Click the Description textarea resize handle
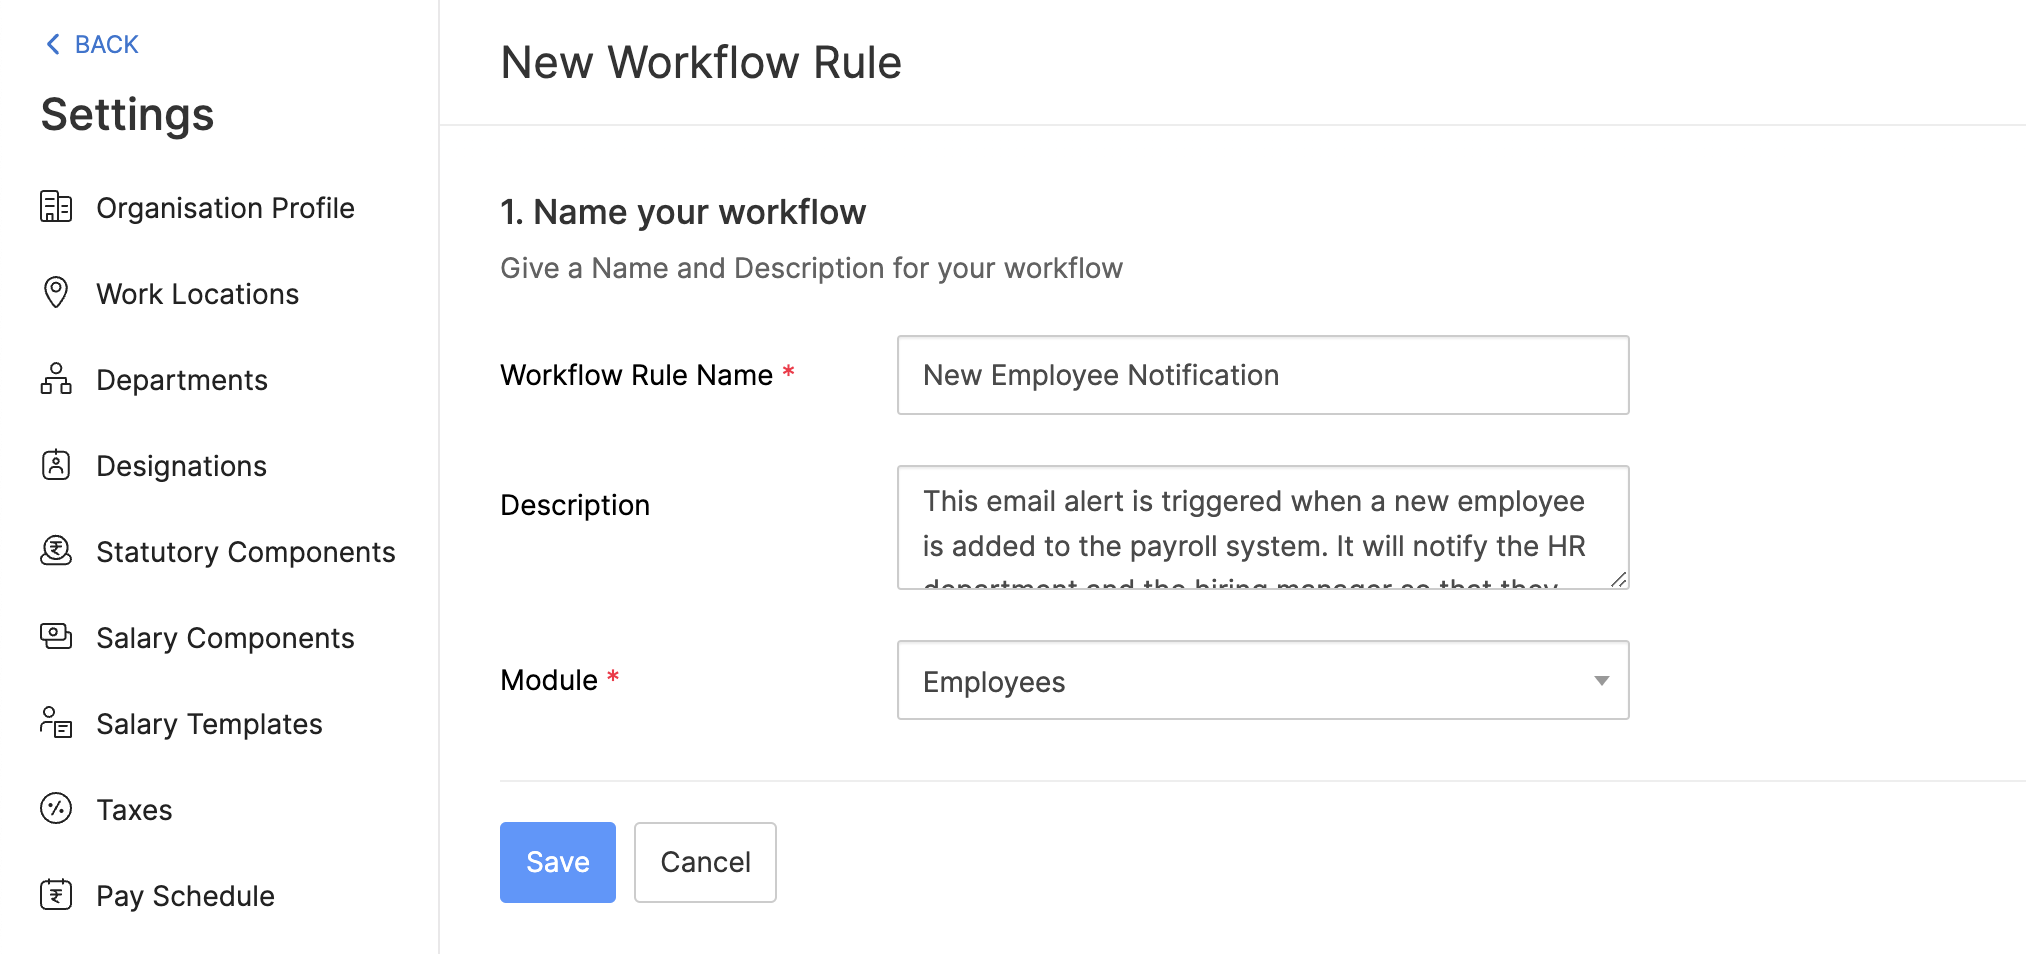2026x954 pixels. (1618, 579)
